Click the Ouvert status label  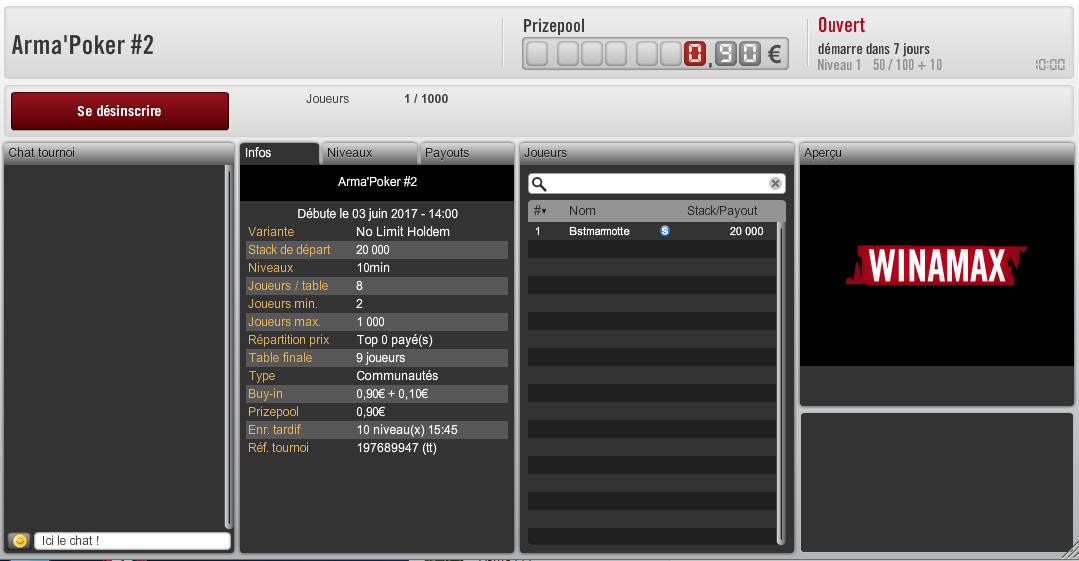tap(841, 25)
